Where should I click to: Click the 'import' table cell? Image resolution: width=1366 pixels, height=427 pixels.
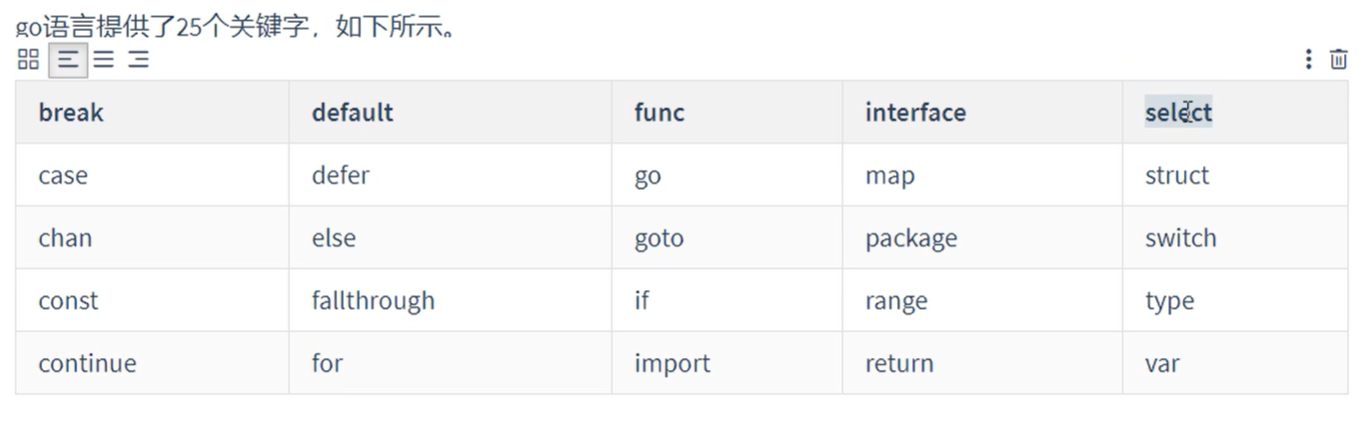(727, 363)
